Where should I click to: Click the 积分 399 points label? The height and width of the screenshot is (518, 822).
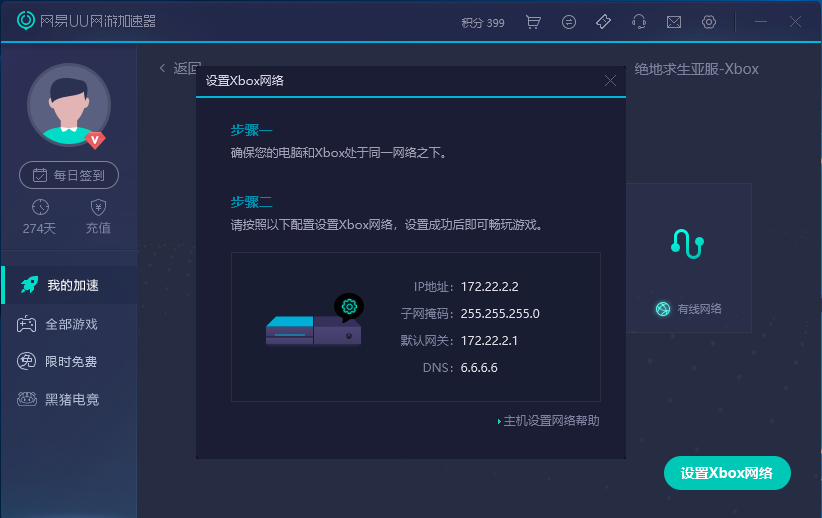click(x=483, y=22)
